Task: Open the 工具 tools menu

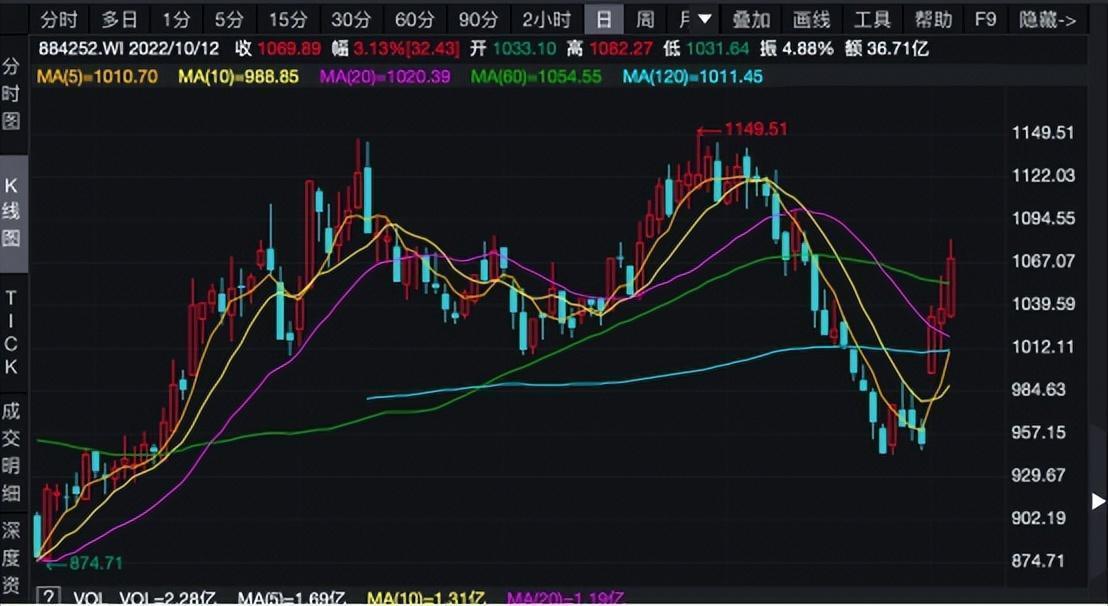Action: pyautogui.click(x=872, y=19)
